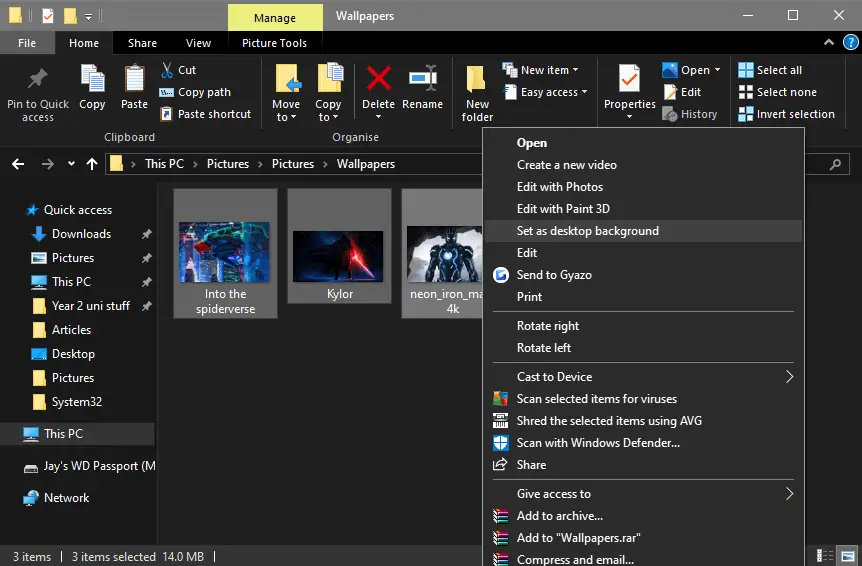Select Desktop in the navigation pane
Image resolution: width=862 pixels, height=566 pixels.
(x=63, y=354)
